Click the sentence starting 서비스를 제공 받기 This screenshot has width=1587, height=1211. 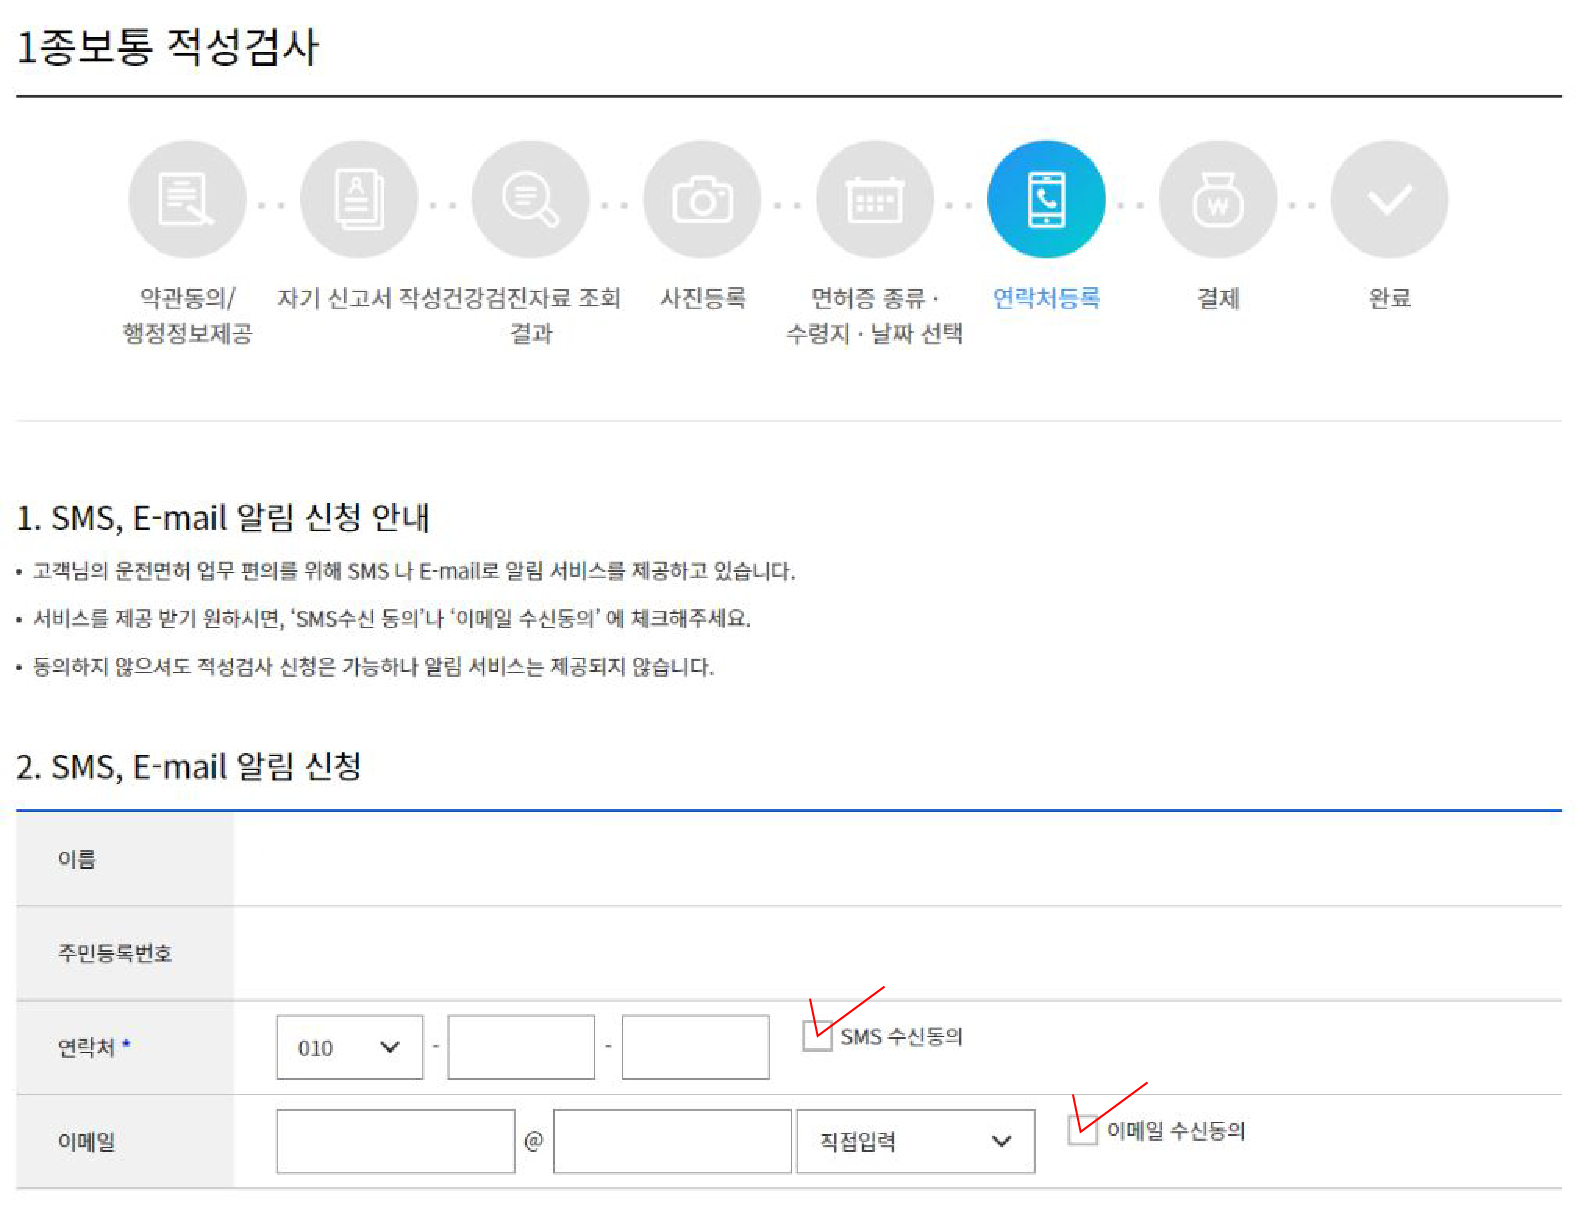click(x=392, y=619)
